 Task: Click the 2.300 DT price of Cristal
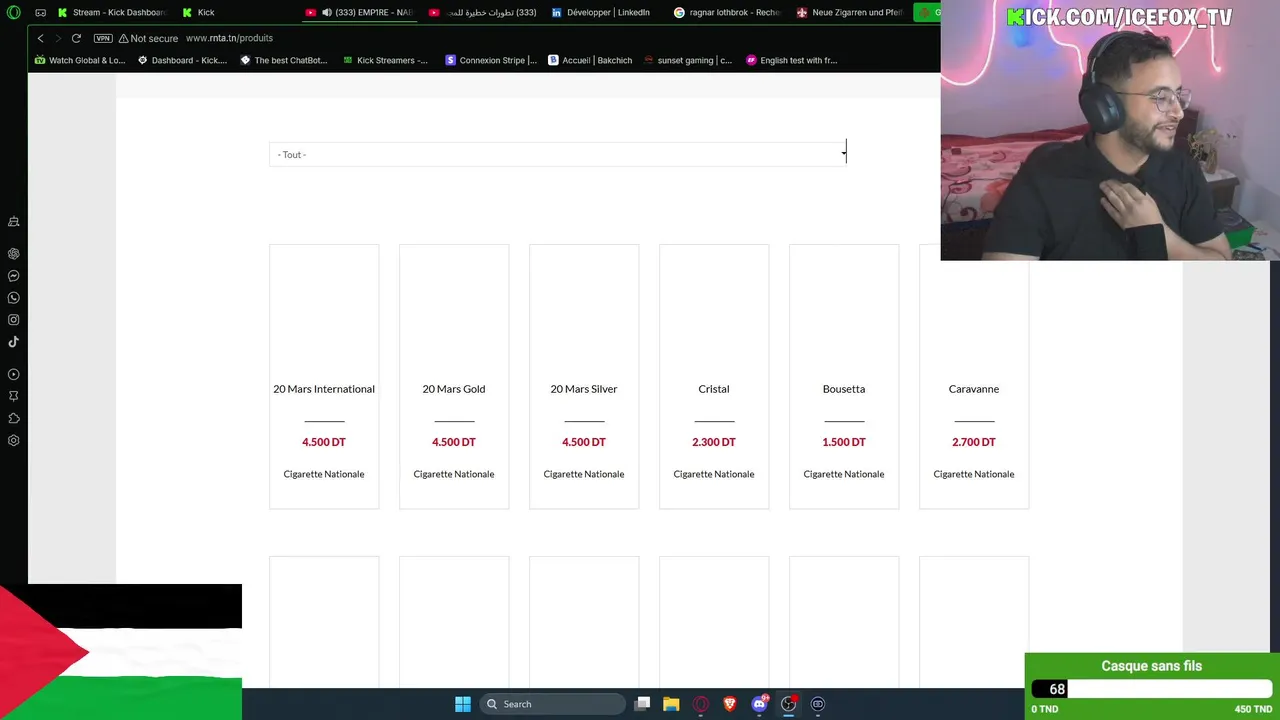click(714, 442)
